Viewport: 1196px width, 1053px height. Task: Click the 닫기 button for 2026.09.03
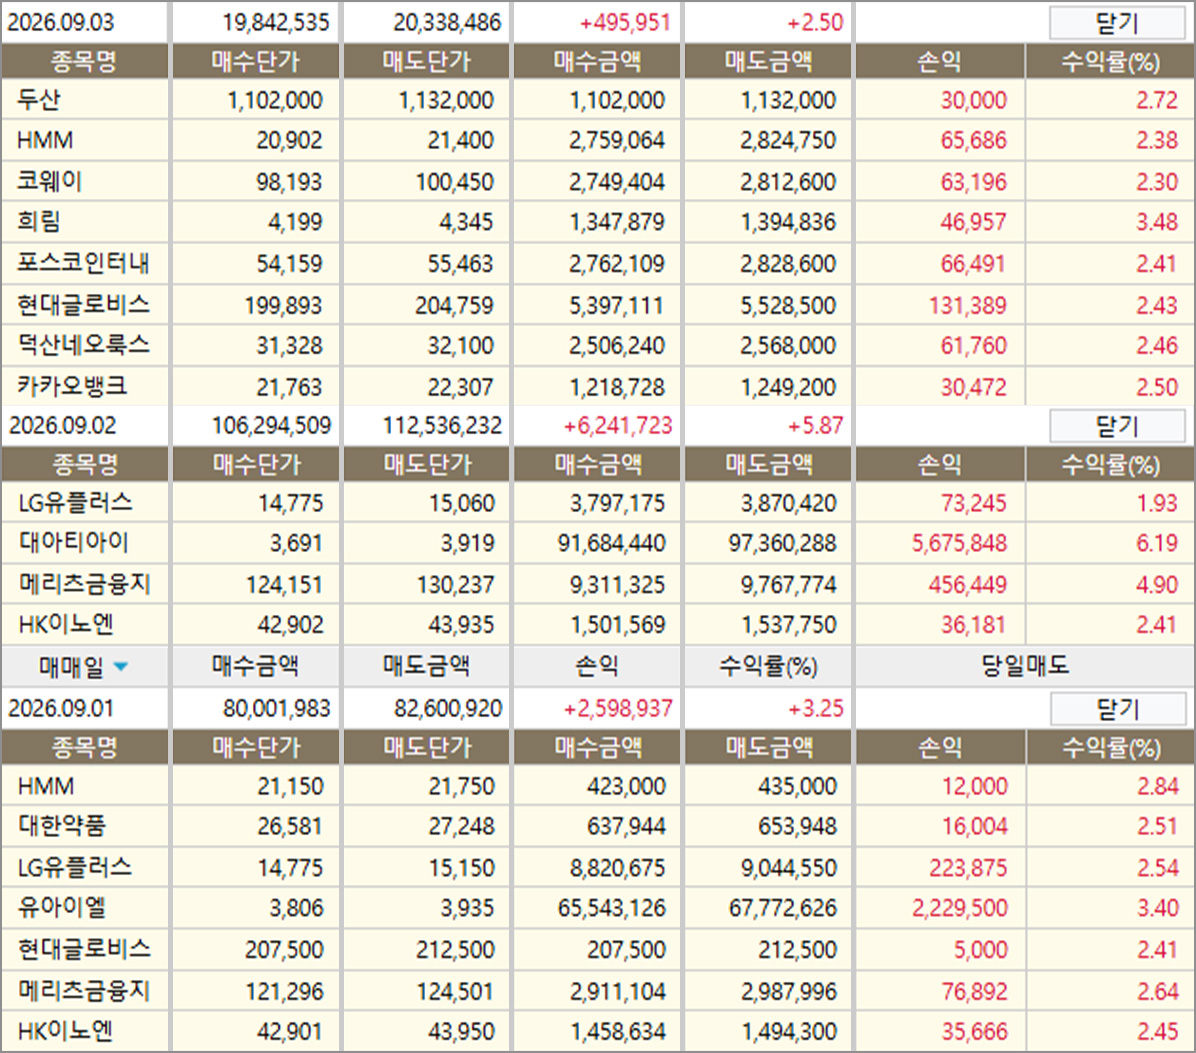pos(1117,23)
